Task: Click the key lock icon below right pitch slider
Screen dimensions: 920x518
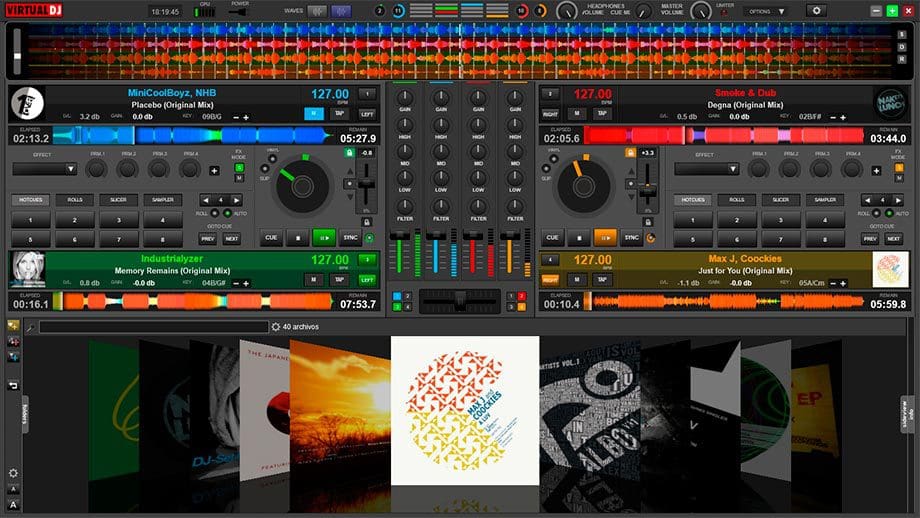Action: [x=648, y=222]
